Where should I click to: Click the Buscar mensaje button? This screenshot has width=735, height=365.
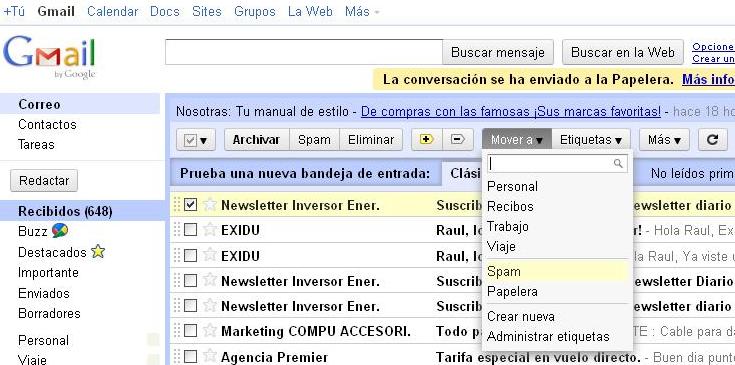(498, 52)
